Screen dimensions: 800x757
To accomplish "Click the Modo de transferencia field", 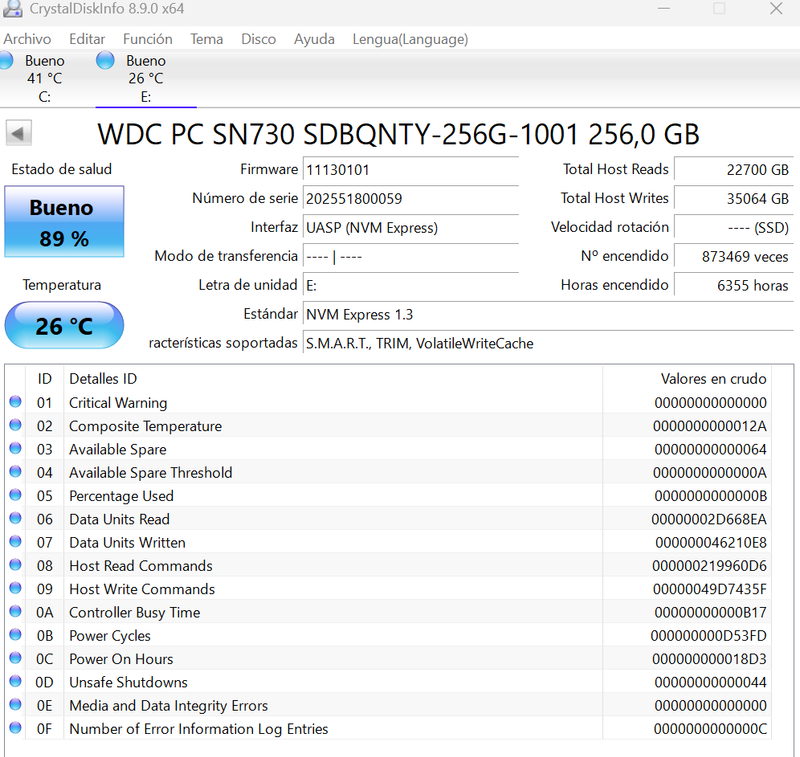I will click(411, 256).
